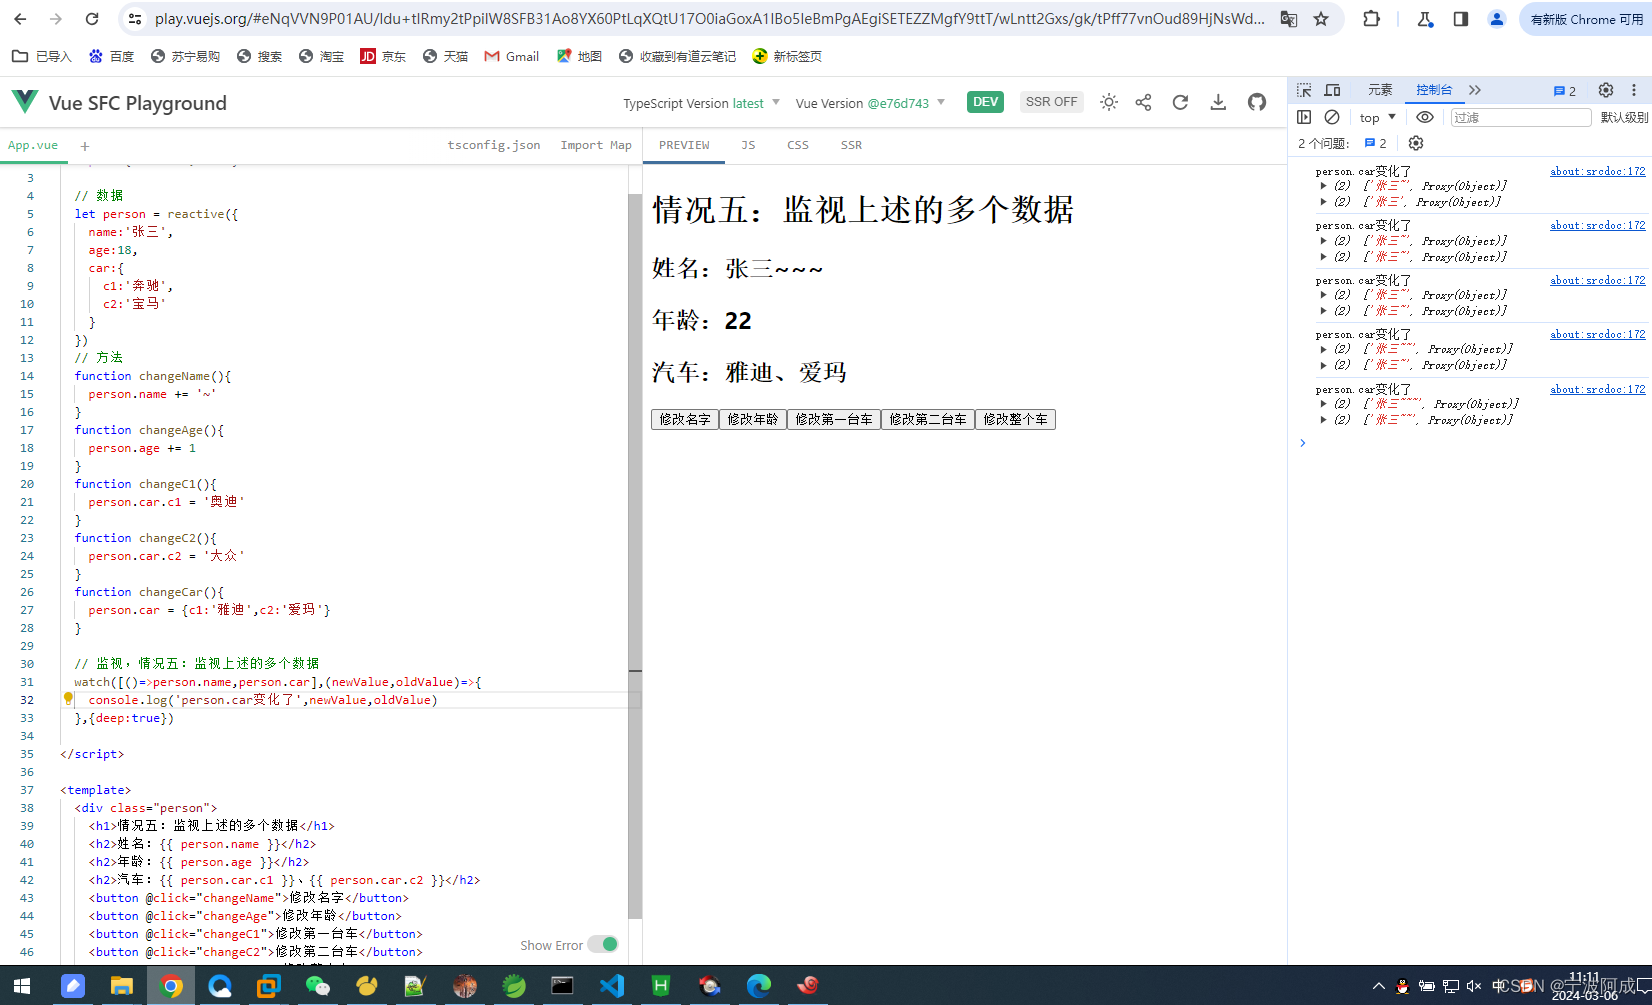Download the project using the download icon

pos(1217,102)
